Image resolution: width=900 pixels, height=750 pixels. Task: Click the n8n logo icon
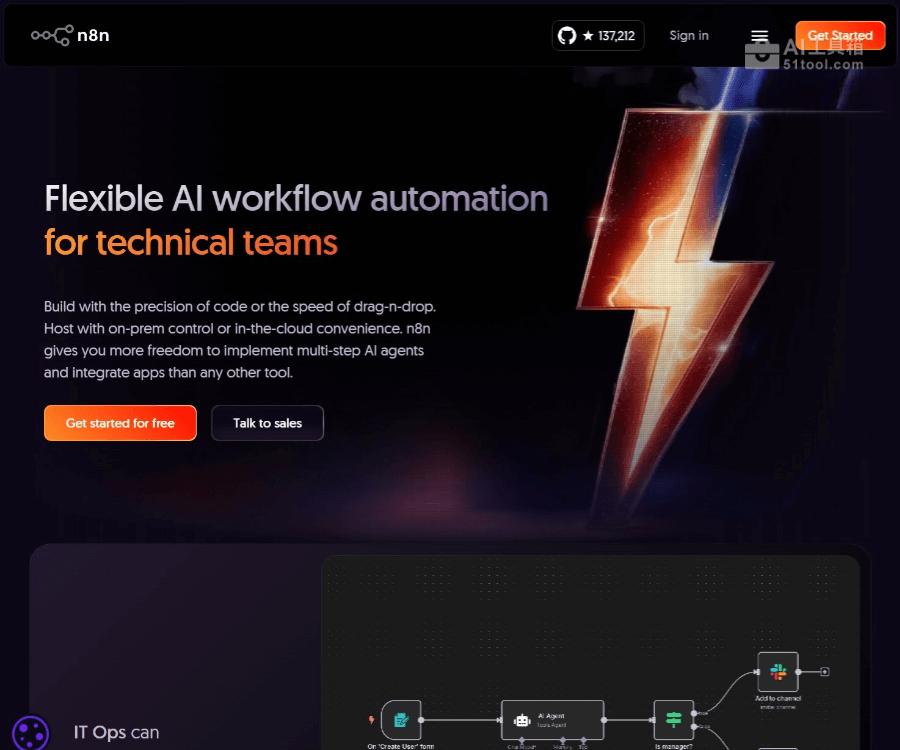[51, 36]
